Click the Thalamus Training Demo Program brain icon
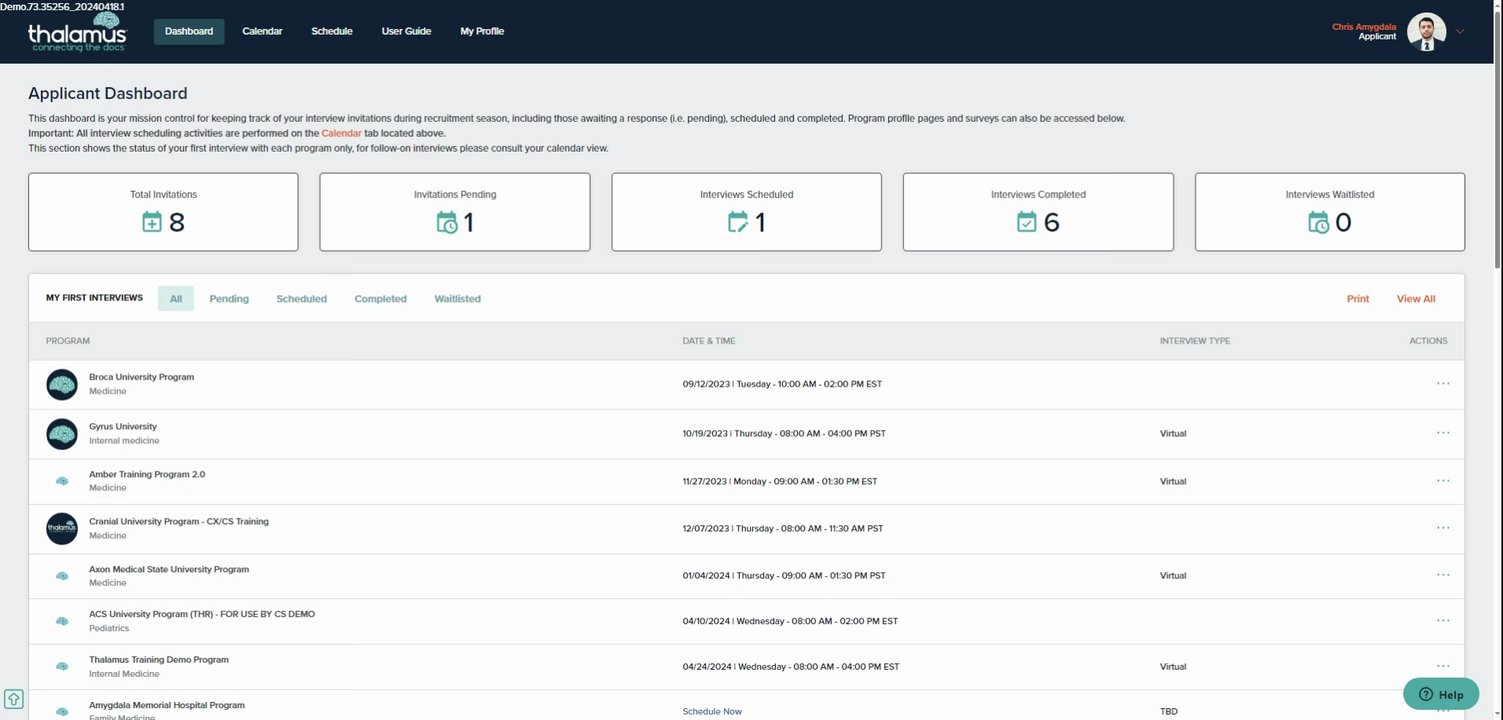This screenshot has width=1503, height=720. click(x=62, y=667)
